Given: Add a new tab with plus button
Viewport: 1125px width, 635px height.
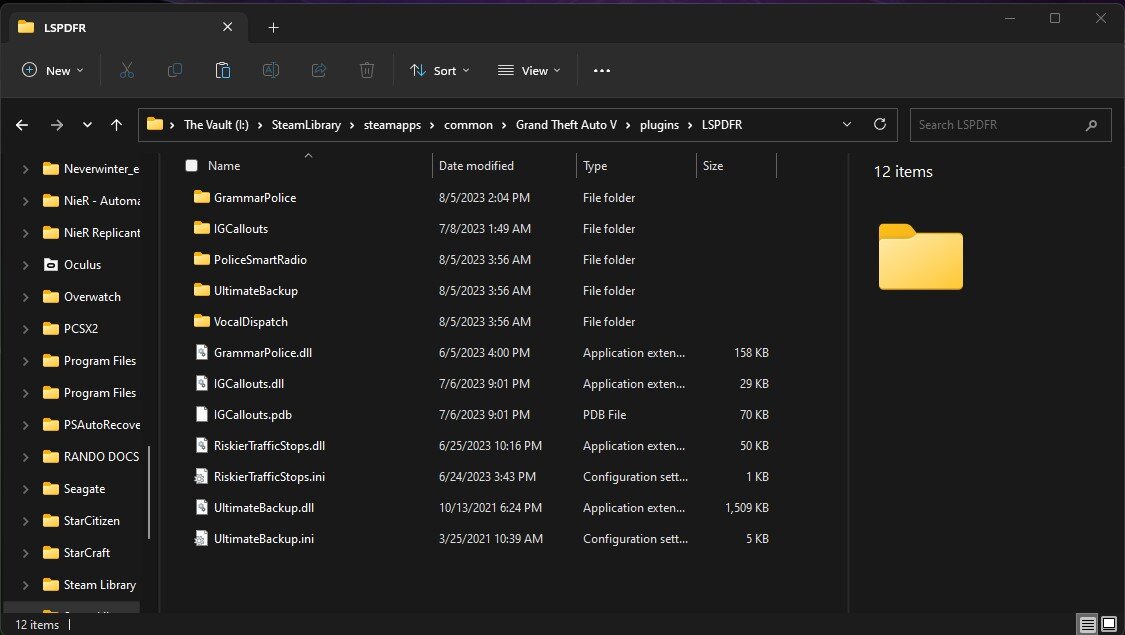Looking at the screenshot, I should [273, 27].
